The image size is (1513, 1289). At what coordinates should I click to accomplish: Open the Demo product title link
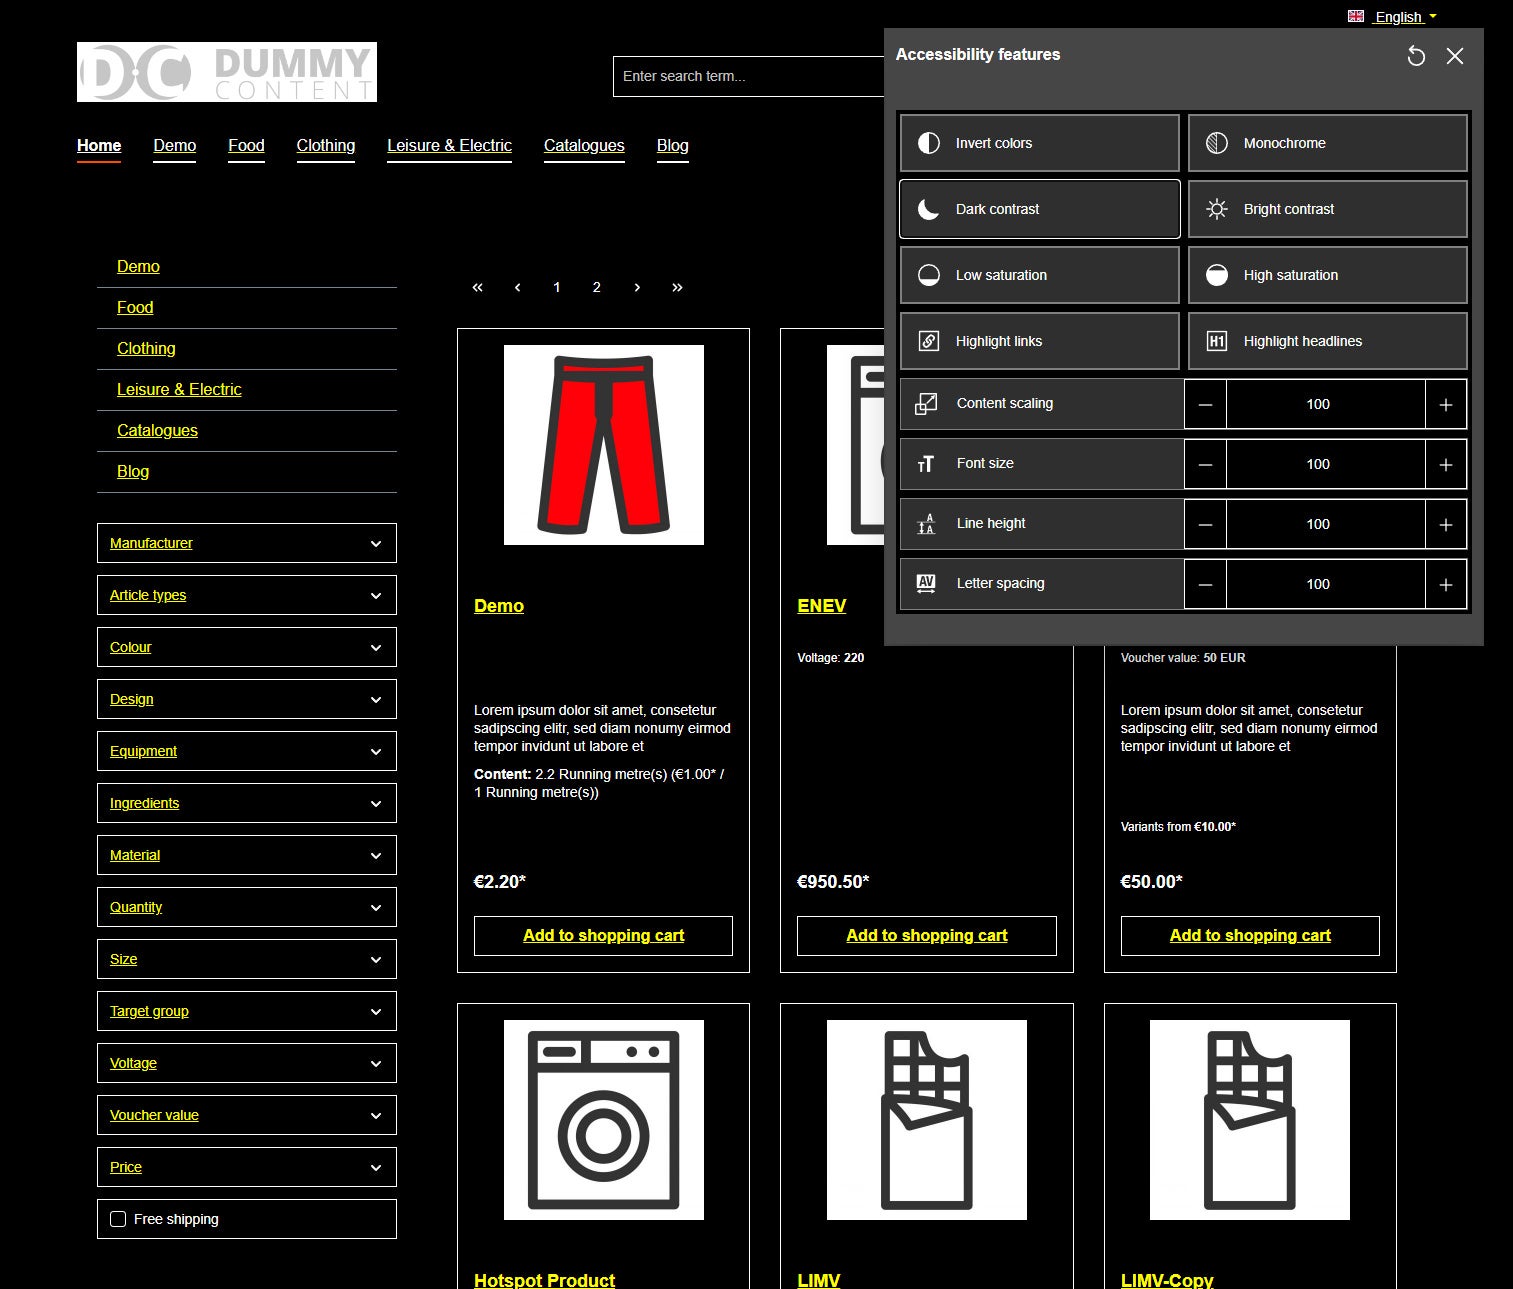499,606
